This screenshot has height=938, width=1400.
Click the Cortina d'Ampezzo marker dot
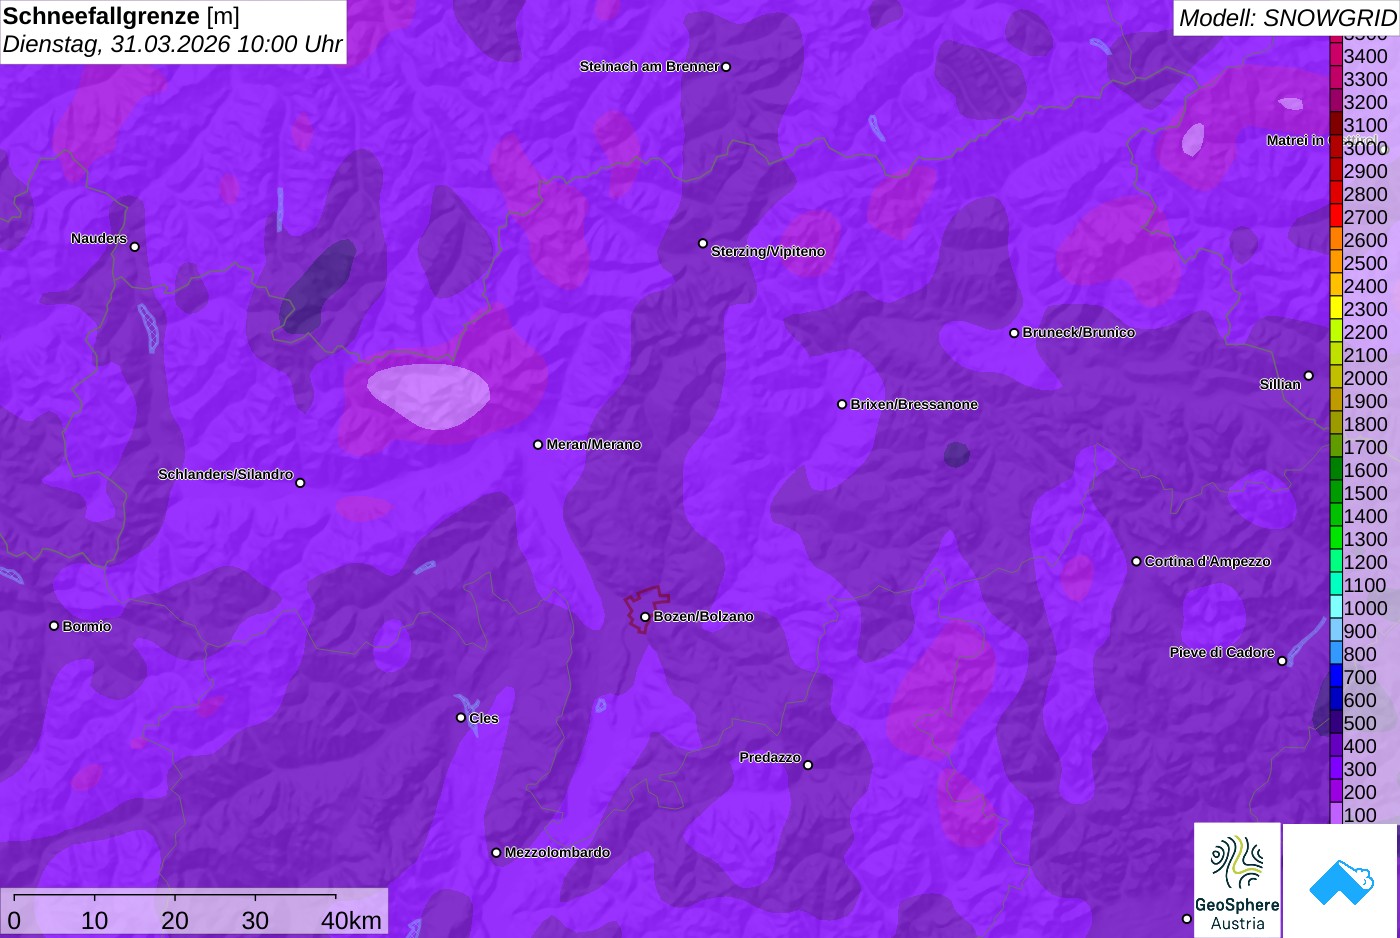click(1136, 562)
